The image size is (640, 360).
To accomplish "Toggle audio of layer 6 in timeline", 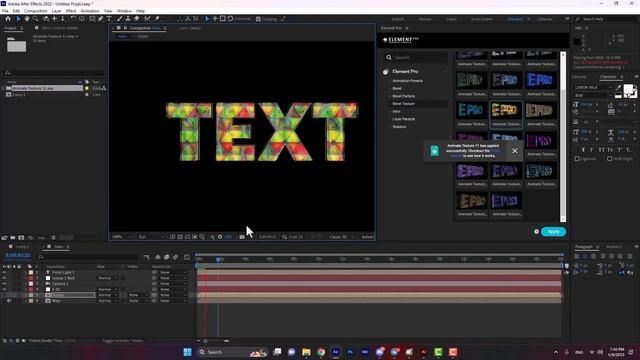I will (9, 301).
